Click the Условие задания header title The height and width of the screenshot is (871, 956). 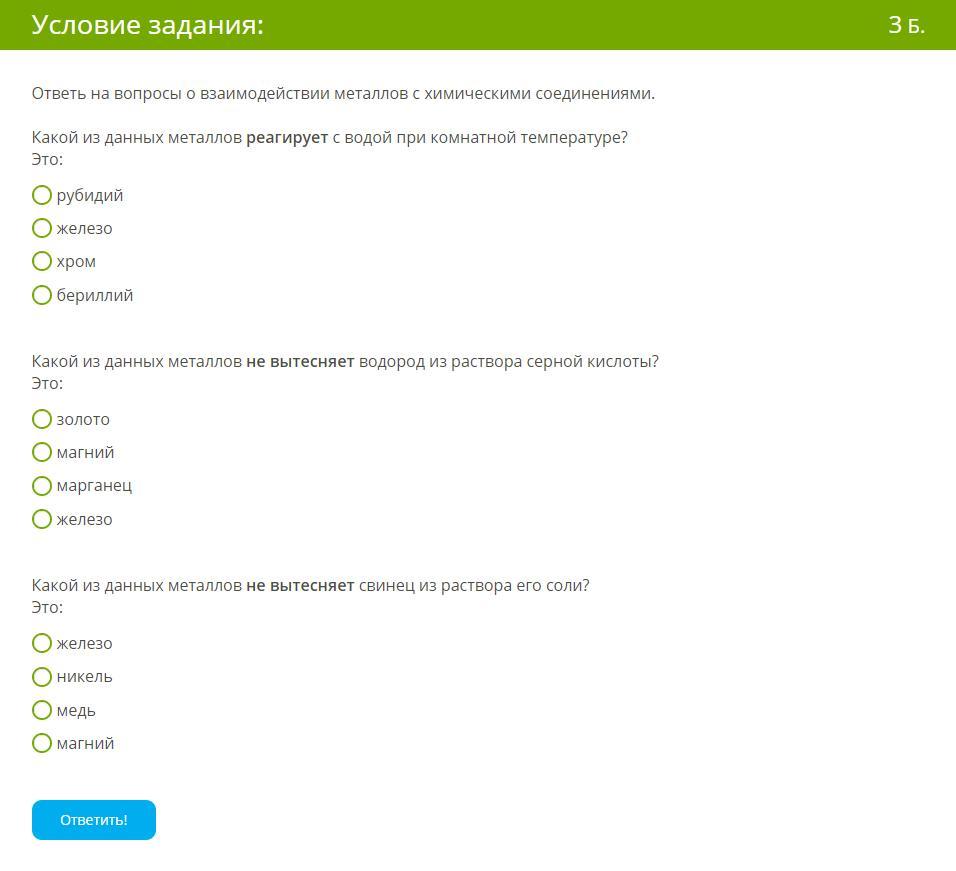[148, 25]
